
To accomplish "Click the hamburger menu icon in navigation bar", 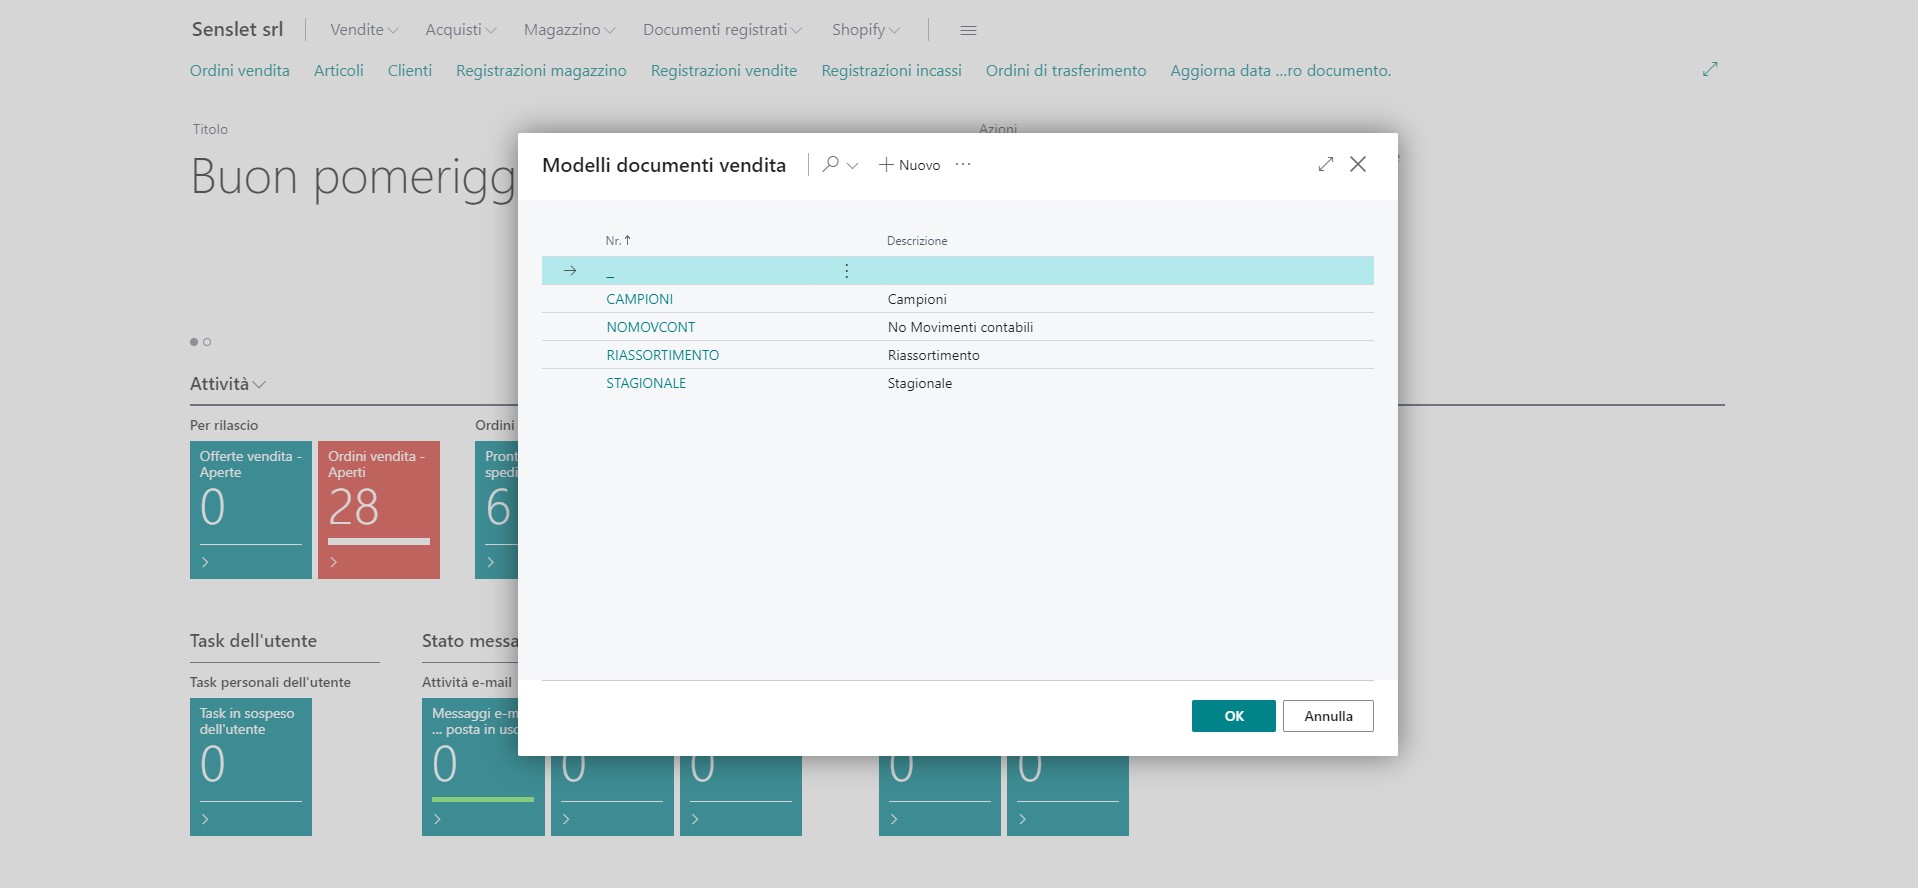I will coord(968,30).
